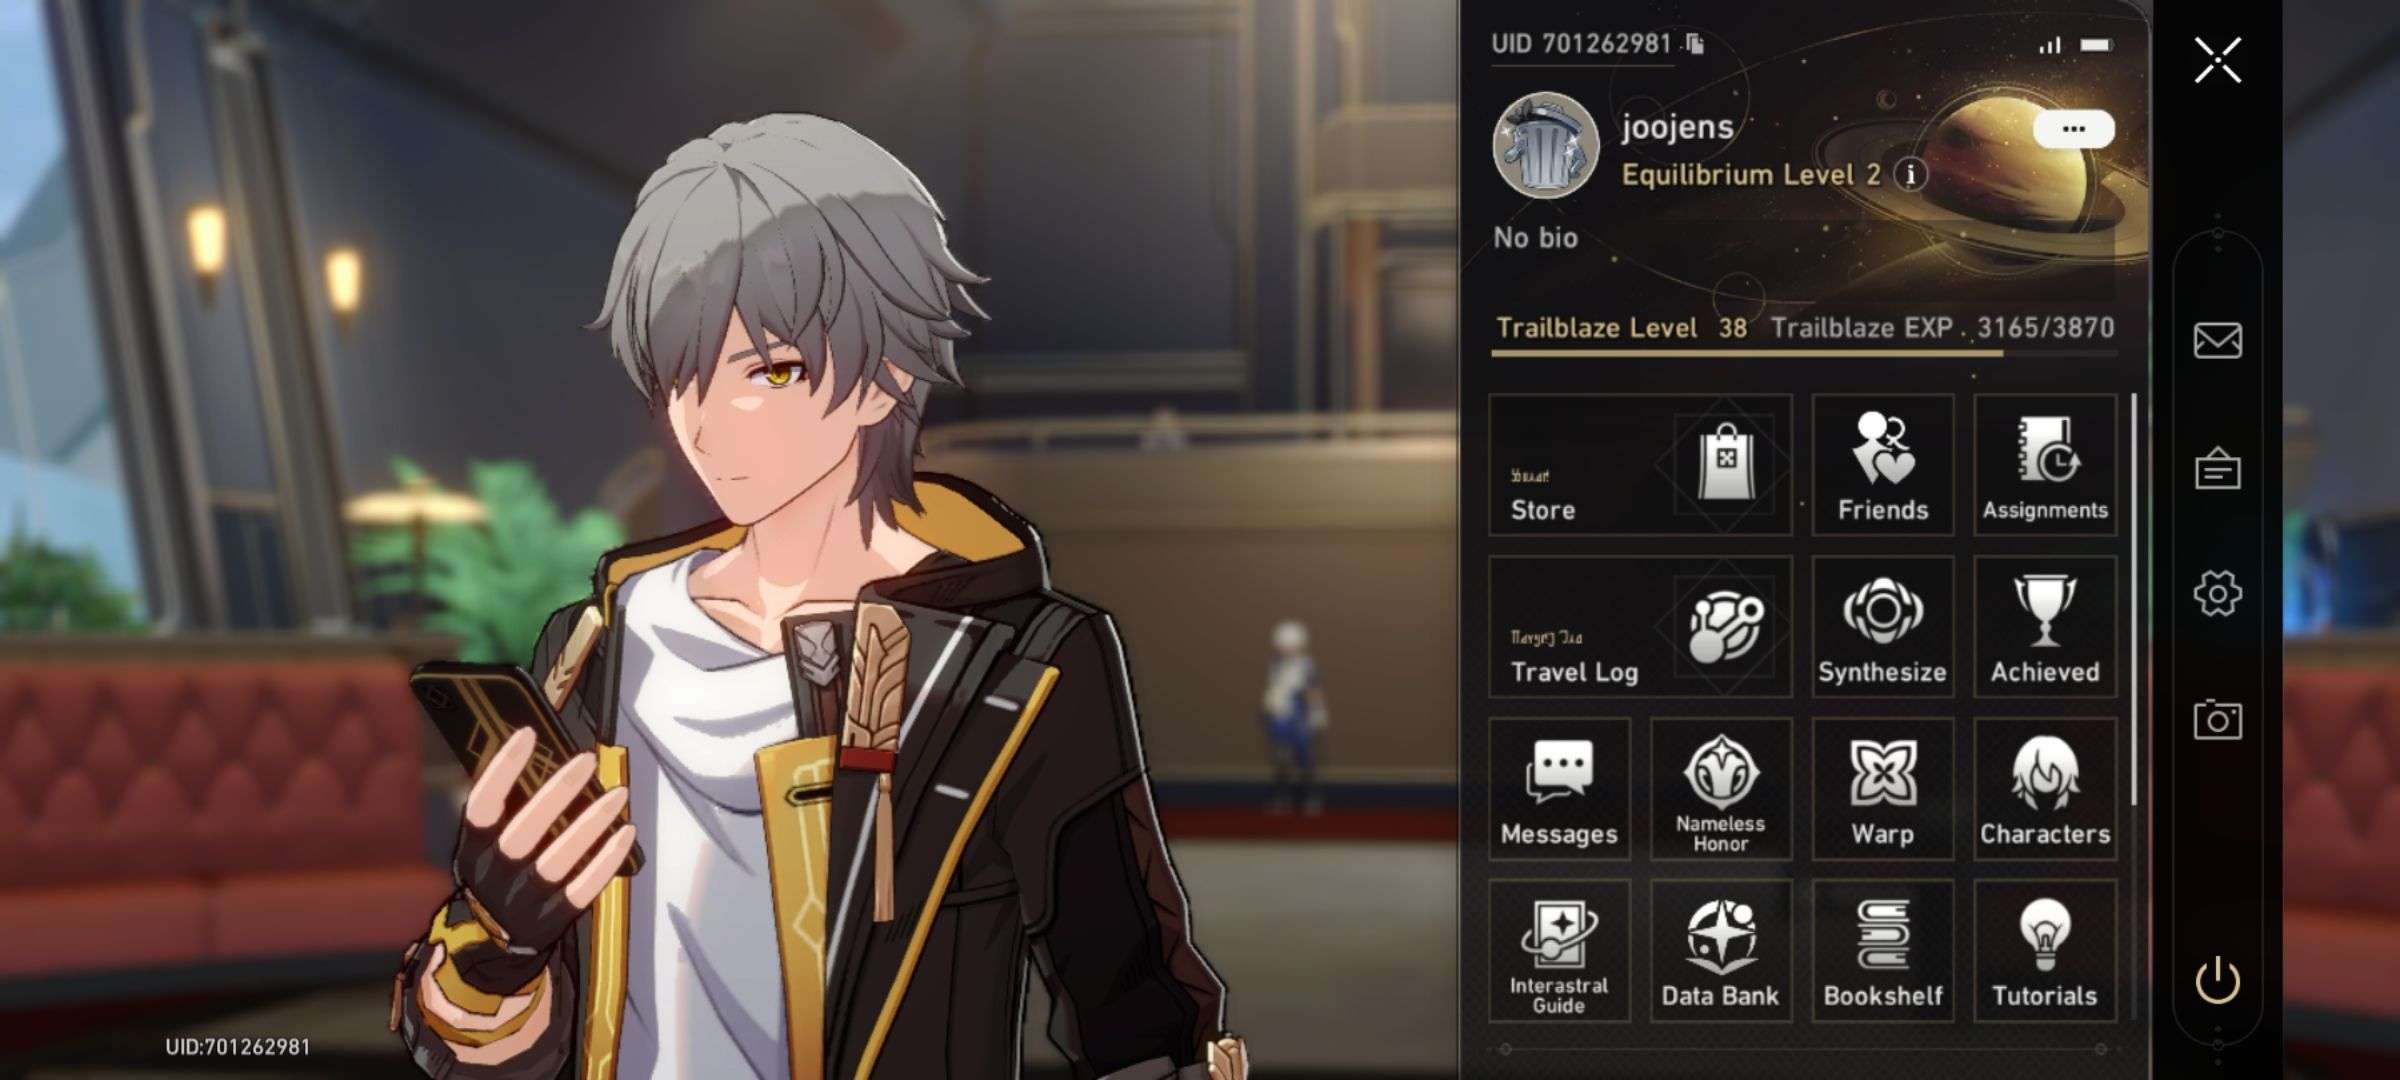Open Nameless Honor pass
The image size is (2400, 1080).
(x=1721, y=789)
